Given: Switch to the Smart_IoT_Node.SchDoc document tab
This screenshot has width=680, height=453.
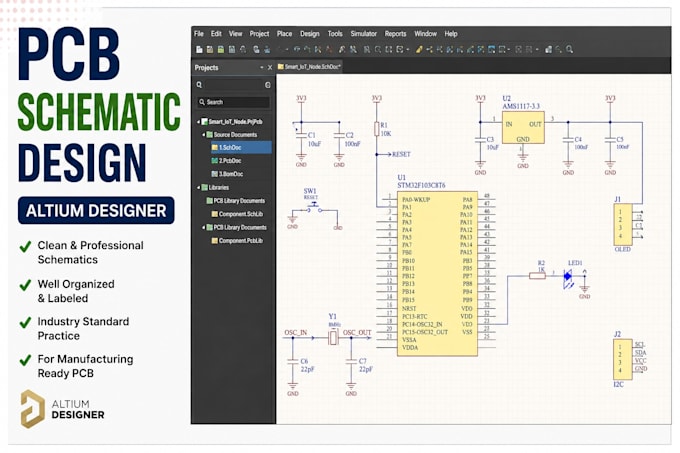Looking at the screenshot, I should pyautogui.click(x=309, y=67).
